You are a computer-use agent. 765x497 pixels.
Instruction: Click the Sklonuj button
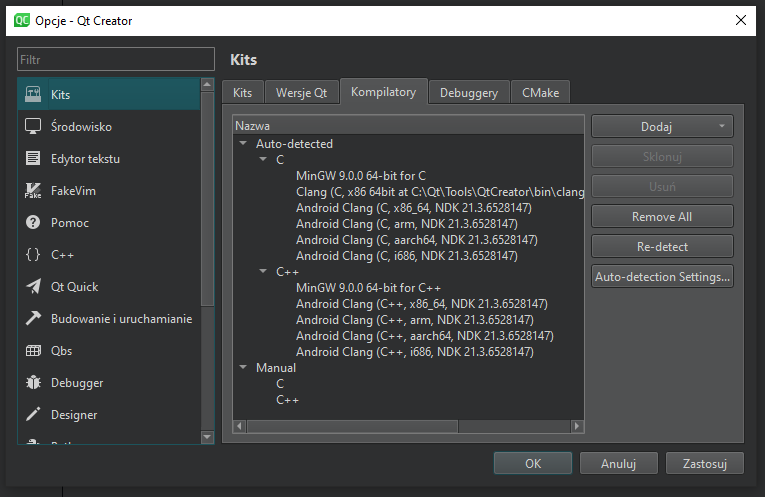(662, 157)
